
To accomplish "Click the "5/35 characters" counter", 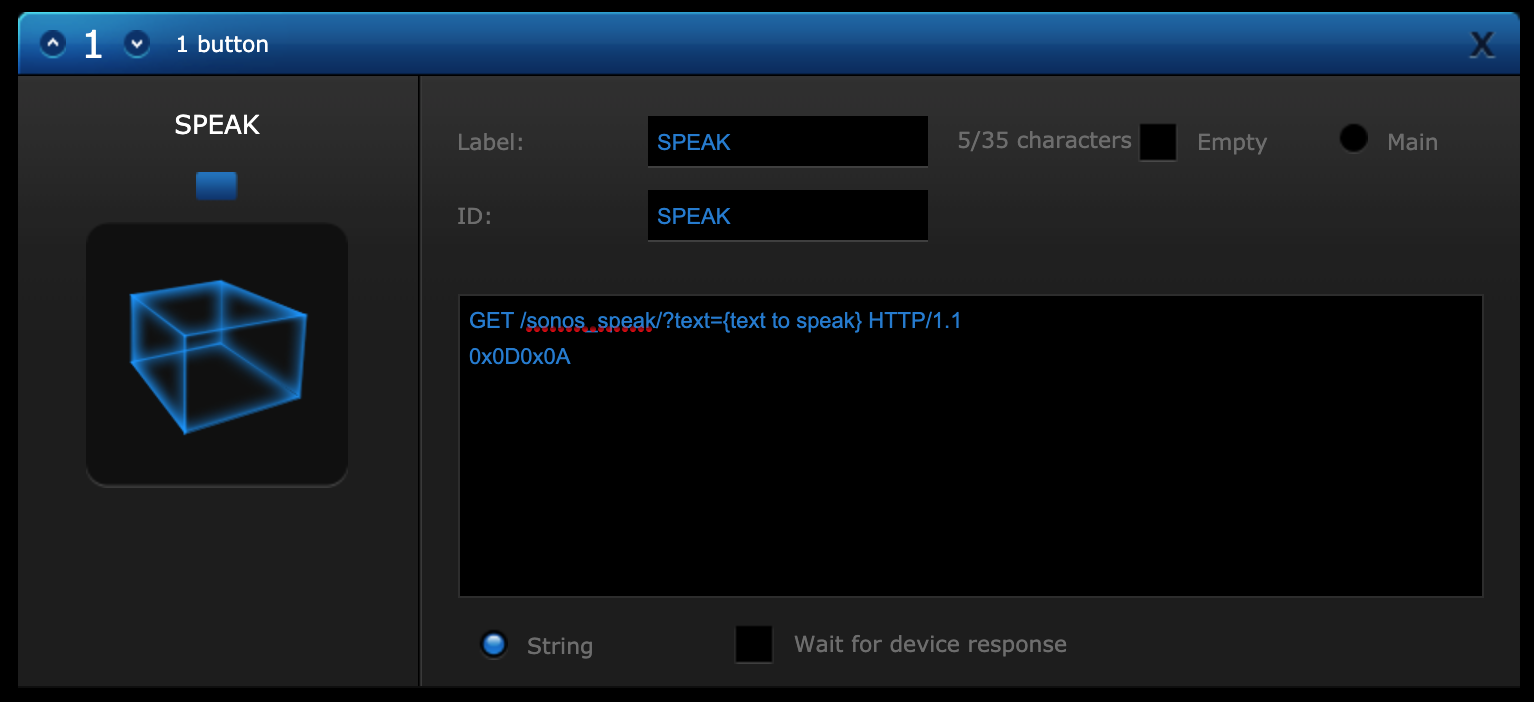I will pos(1044,141).
